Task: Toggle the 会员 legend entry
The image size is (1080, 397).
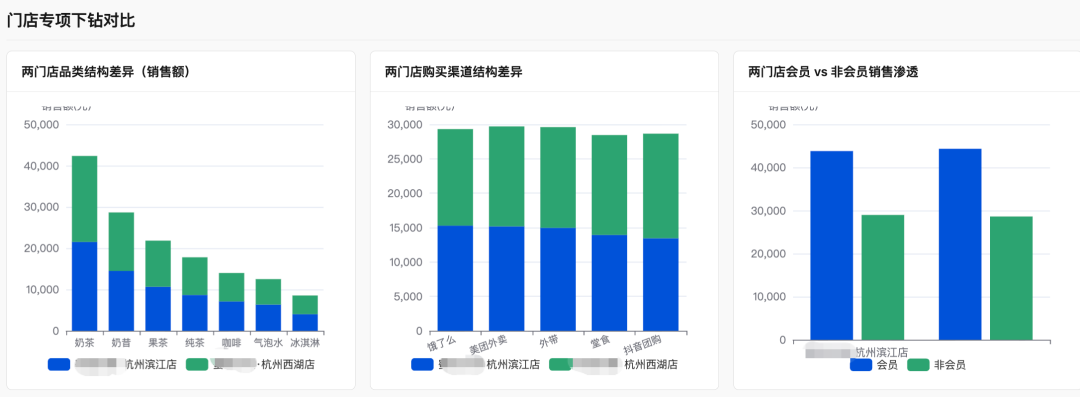Action: coord(873,365)
